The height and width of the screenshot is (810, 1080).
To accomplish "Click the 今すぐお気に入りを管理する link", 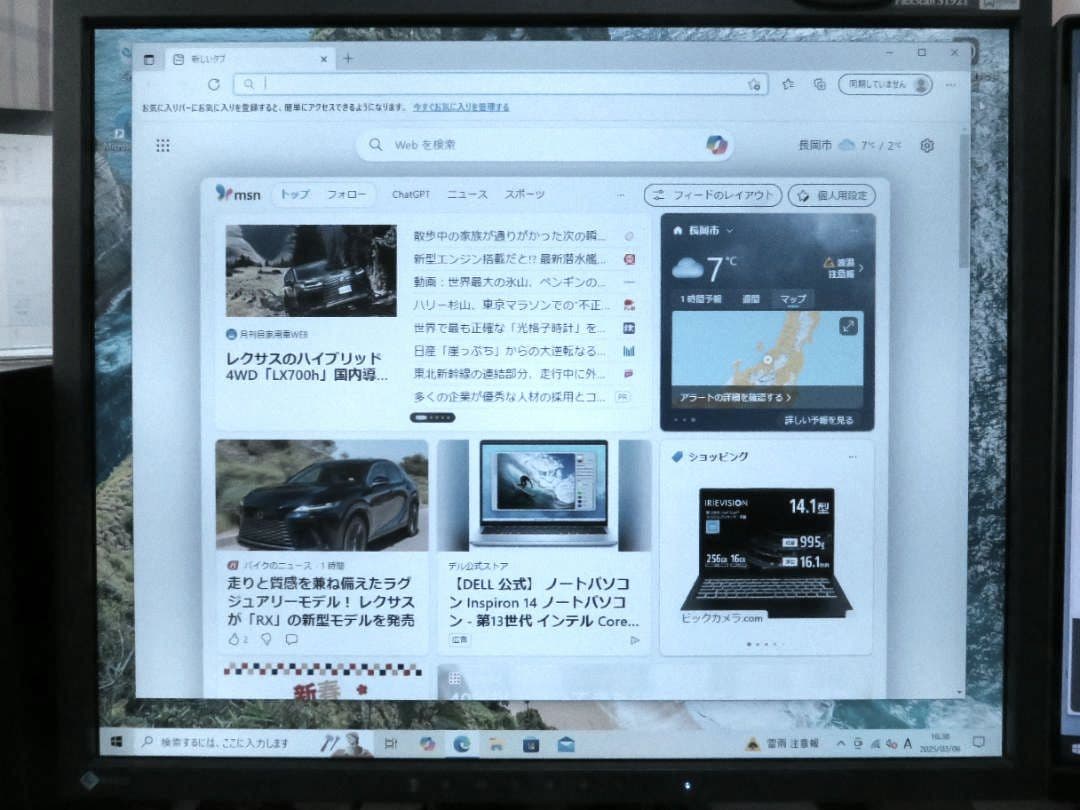I will pos(464,105).
